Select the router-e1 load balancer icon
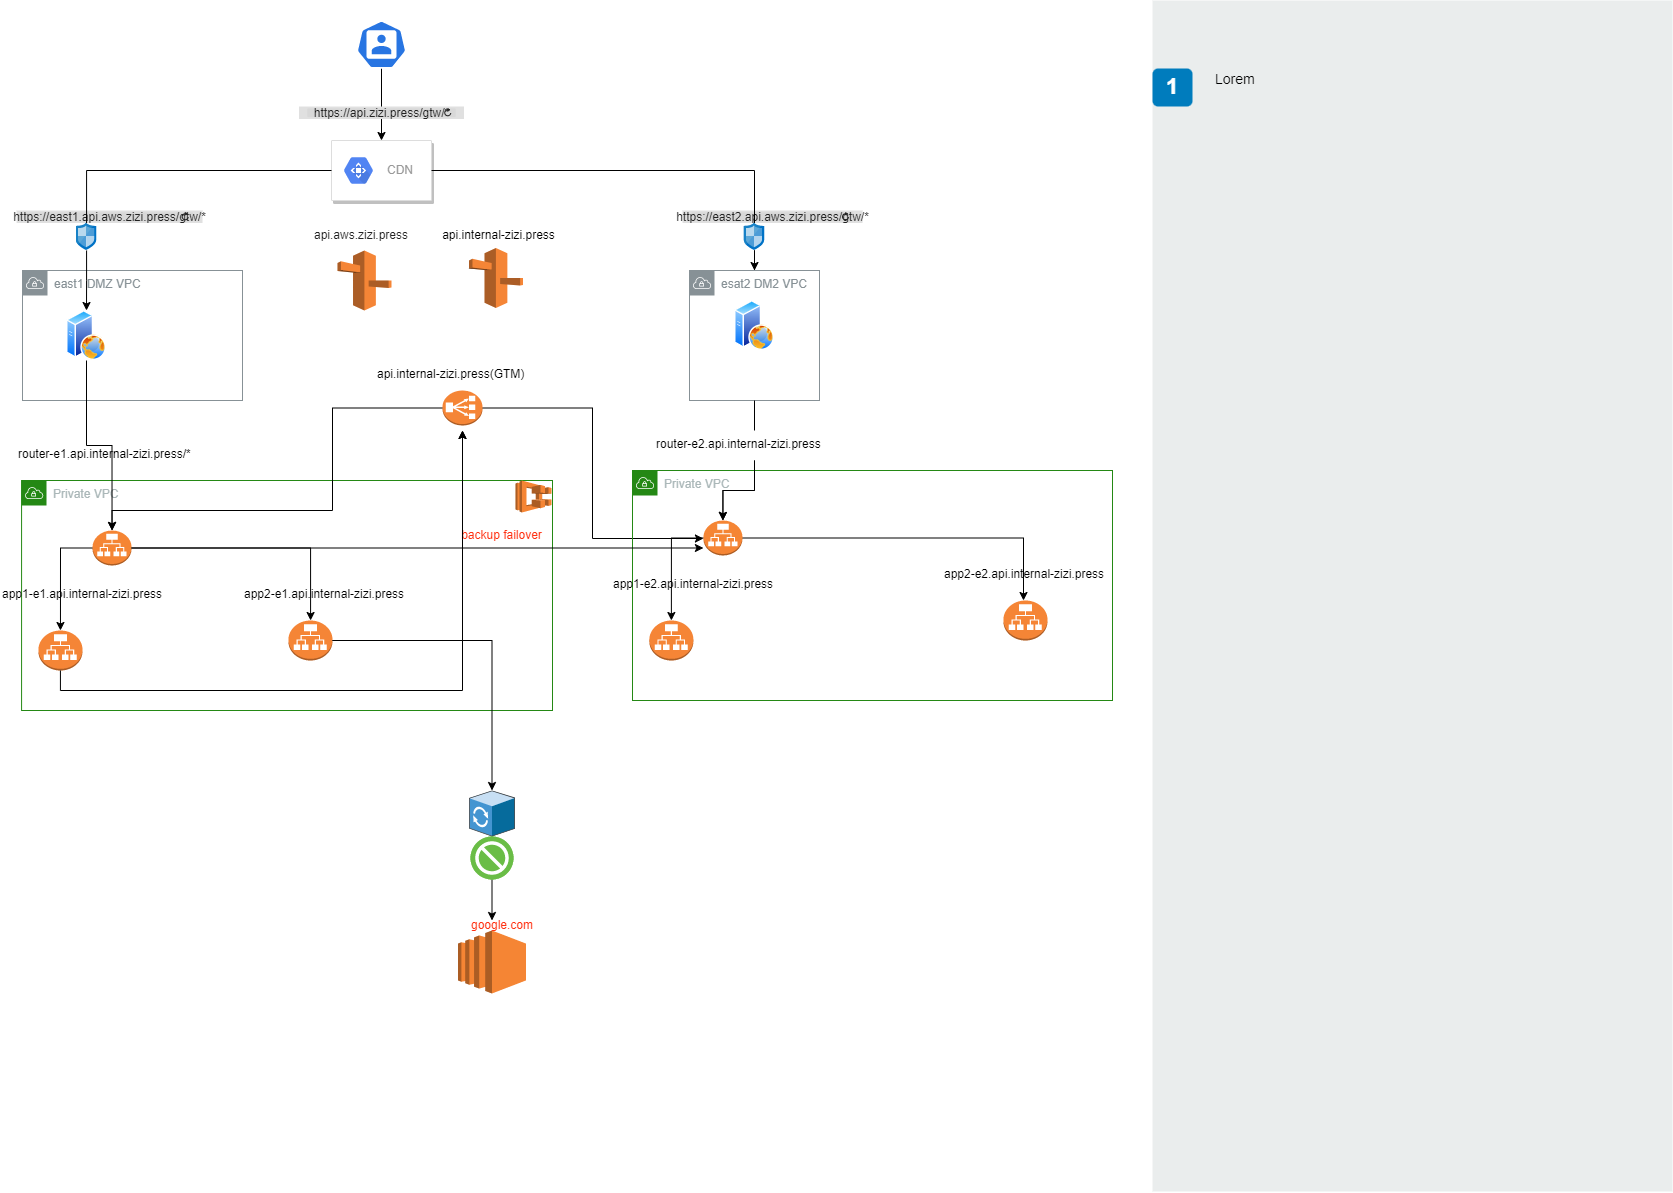This screenshot has height=1193, width=1673. pos(112,547)
